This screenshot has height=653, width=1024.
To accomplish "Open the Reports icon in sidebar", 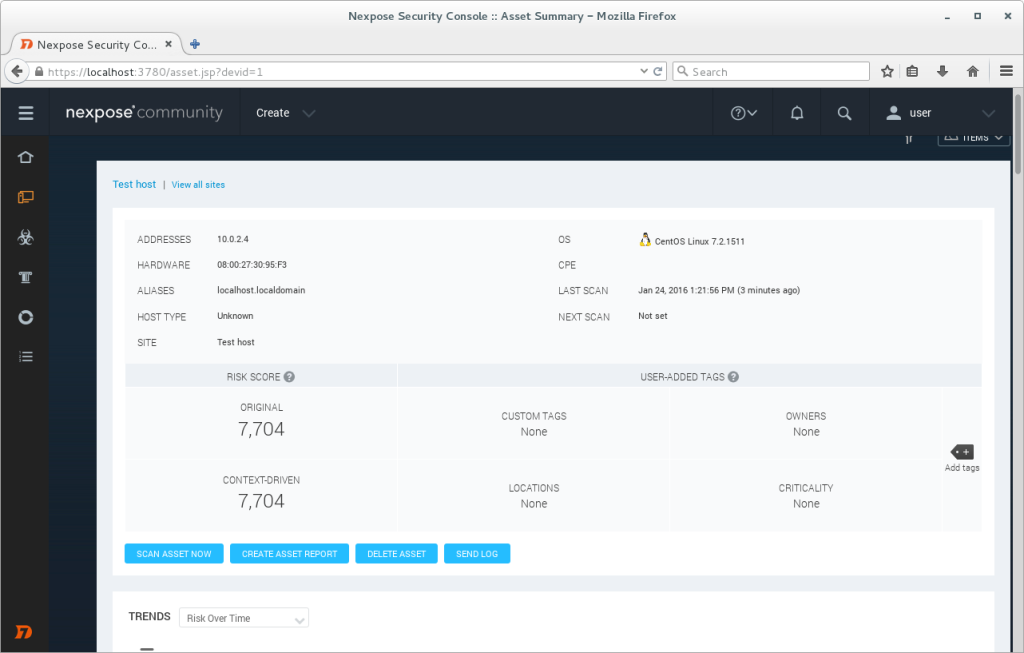I will point(25,317).
